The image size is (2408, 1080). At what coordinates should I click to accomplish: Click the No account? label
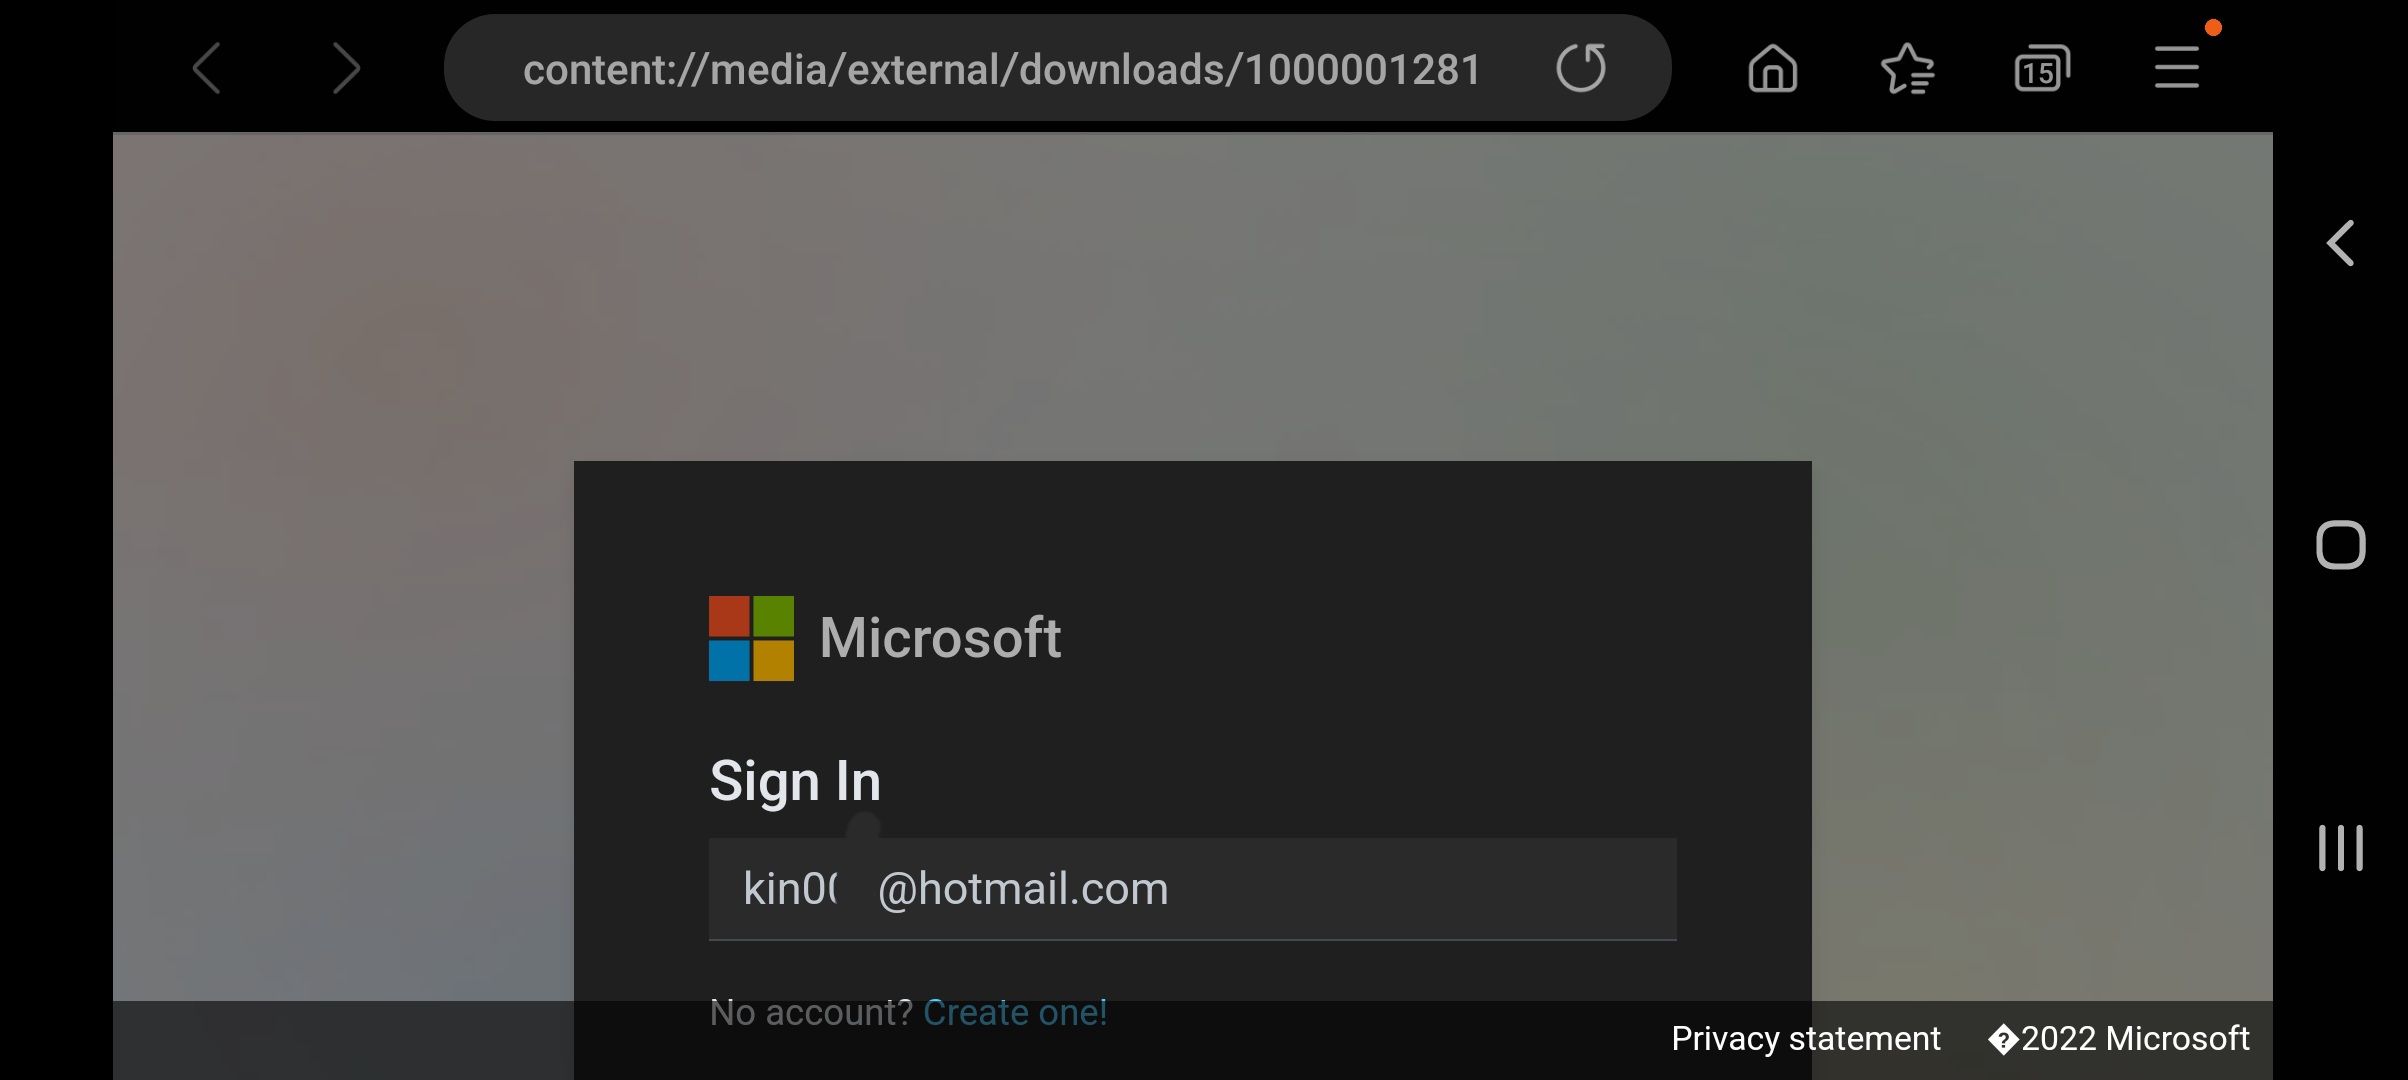pos(811,1012)
